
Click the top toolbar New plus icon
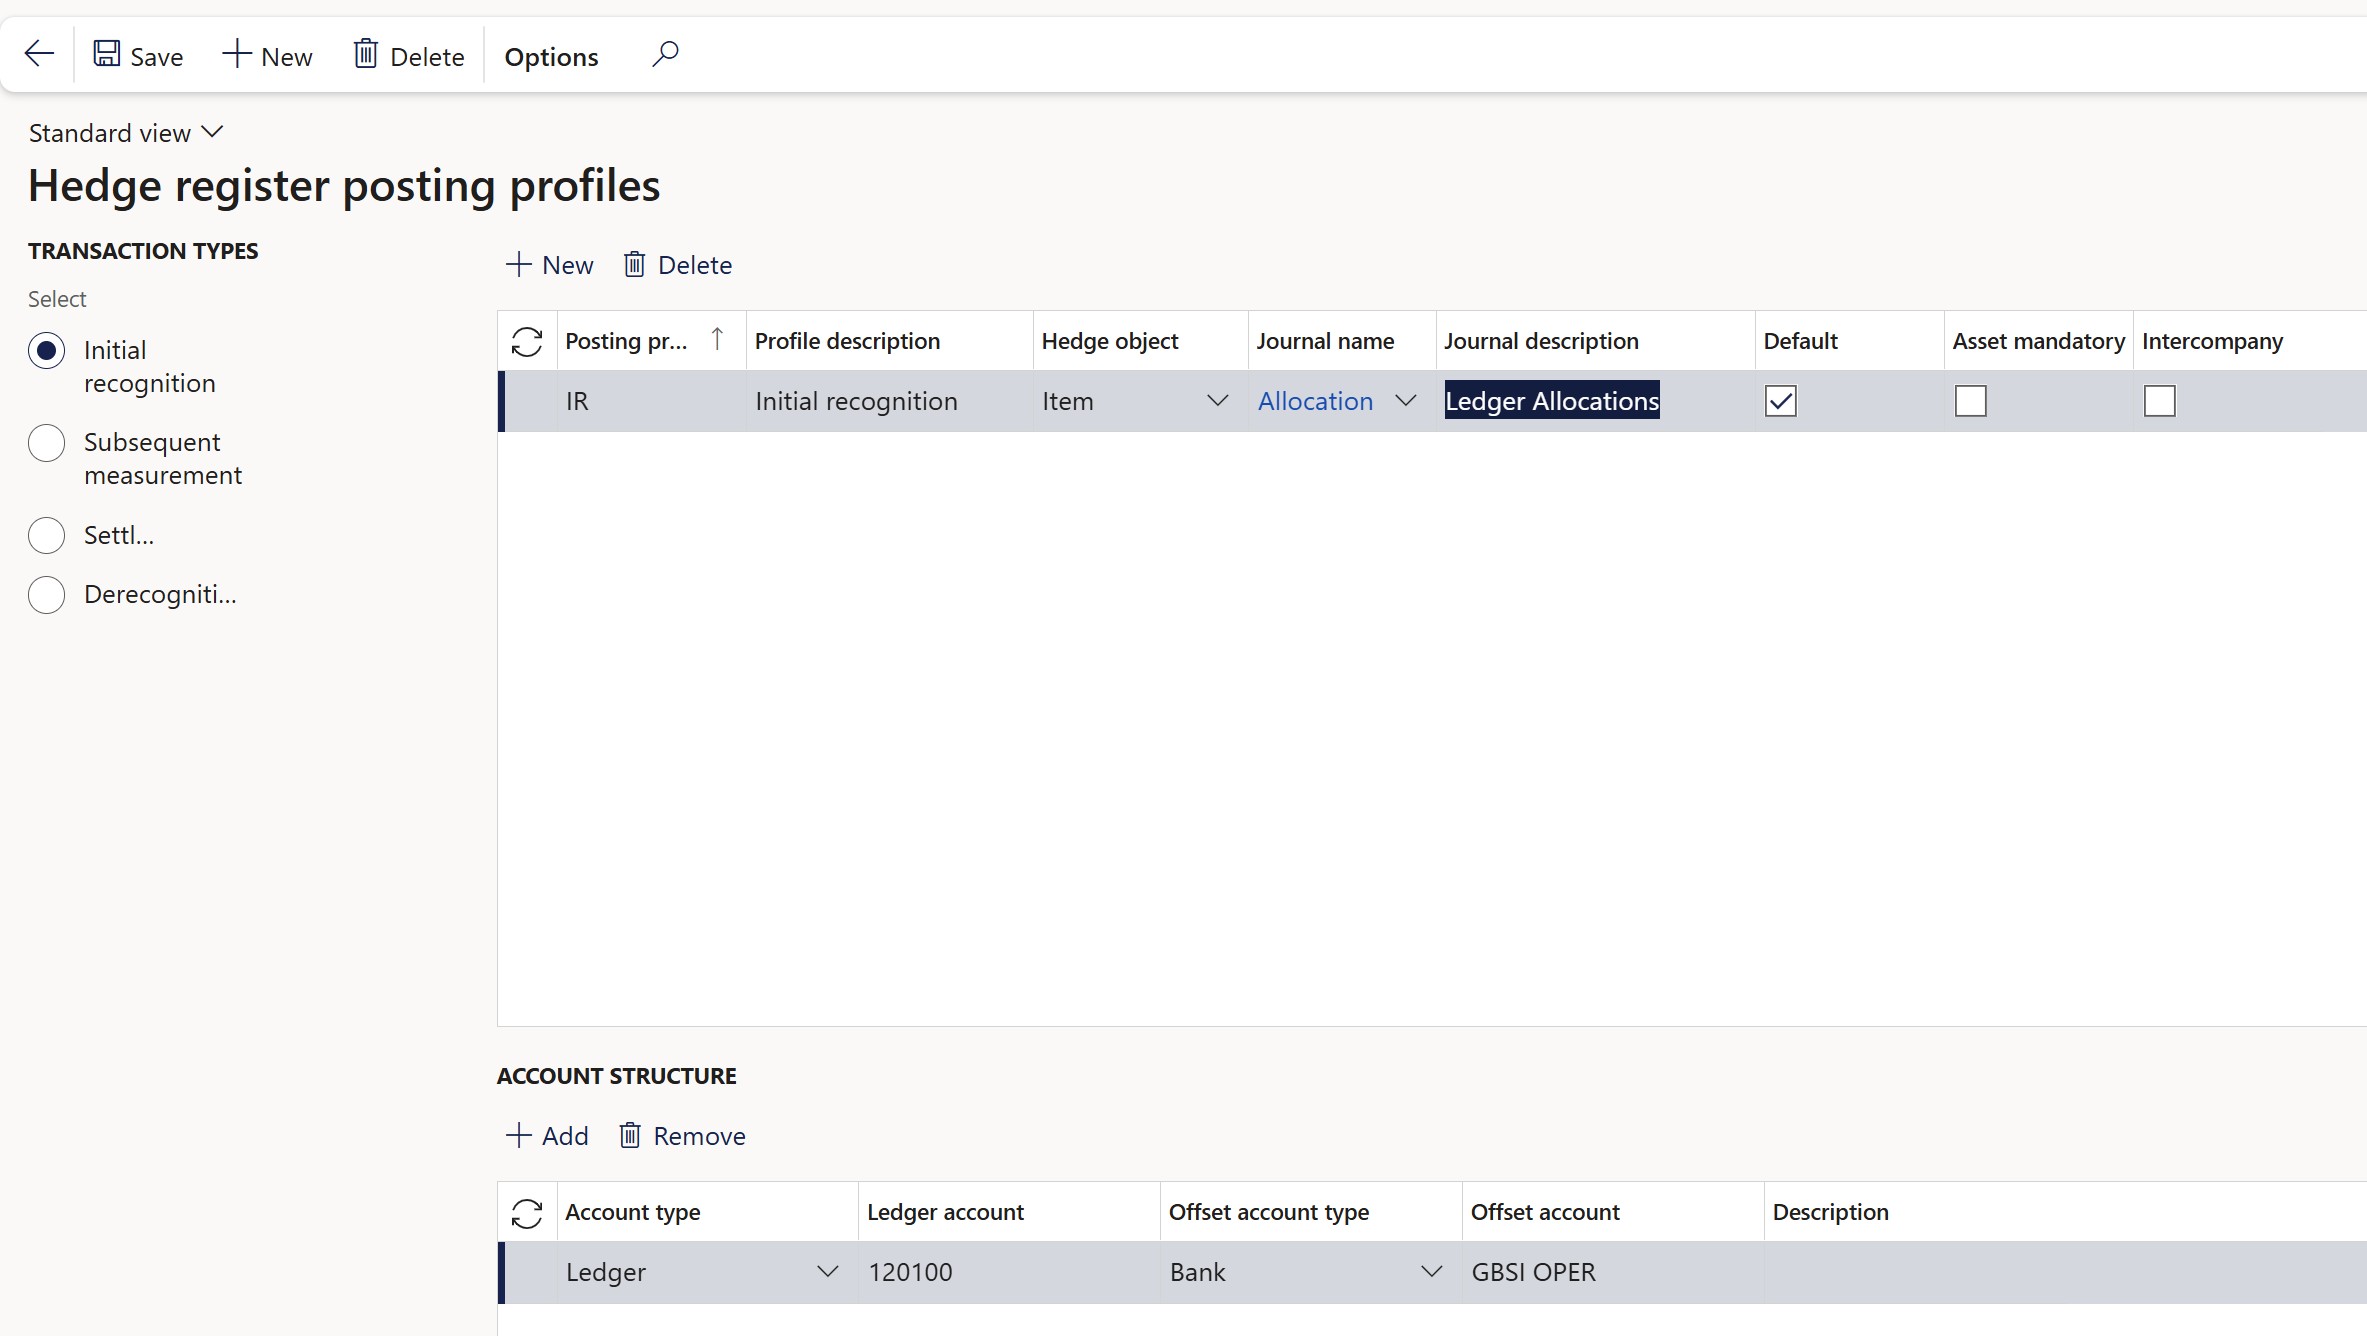click(236, 54)
